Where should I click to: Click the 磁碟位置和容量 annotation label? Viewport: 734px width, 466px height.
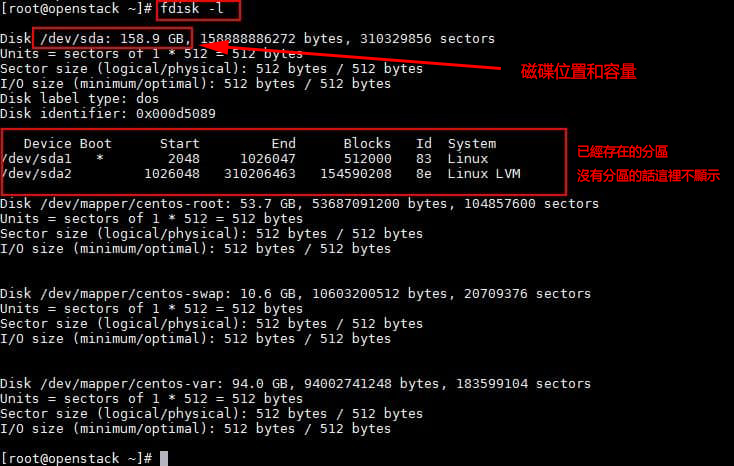tap(579, 73)
